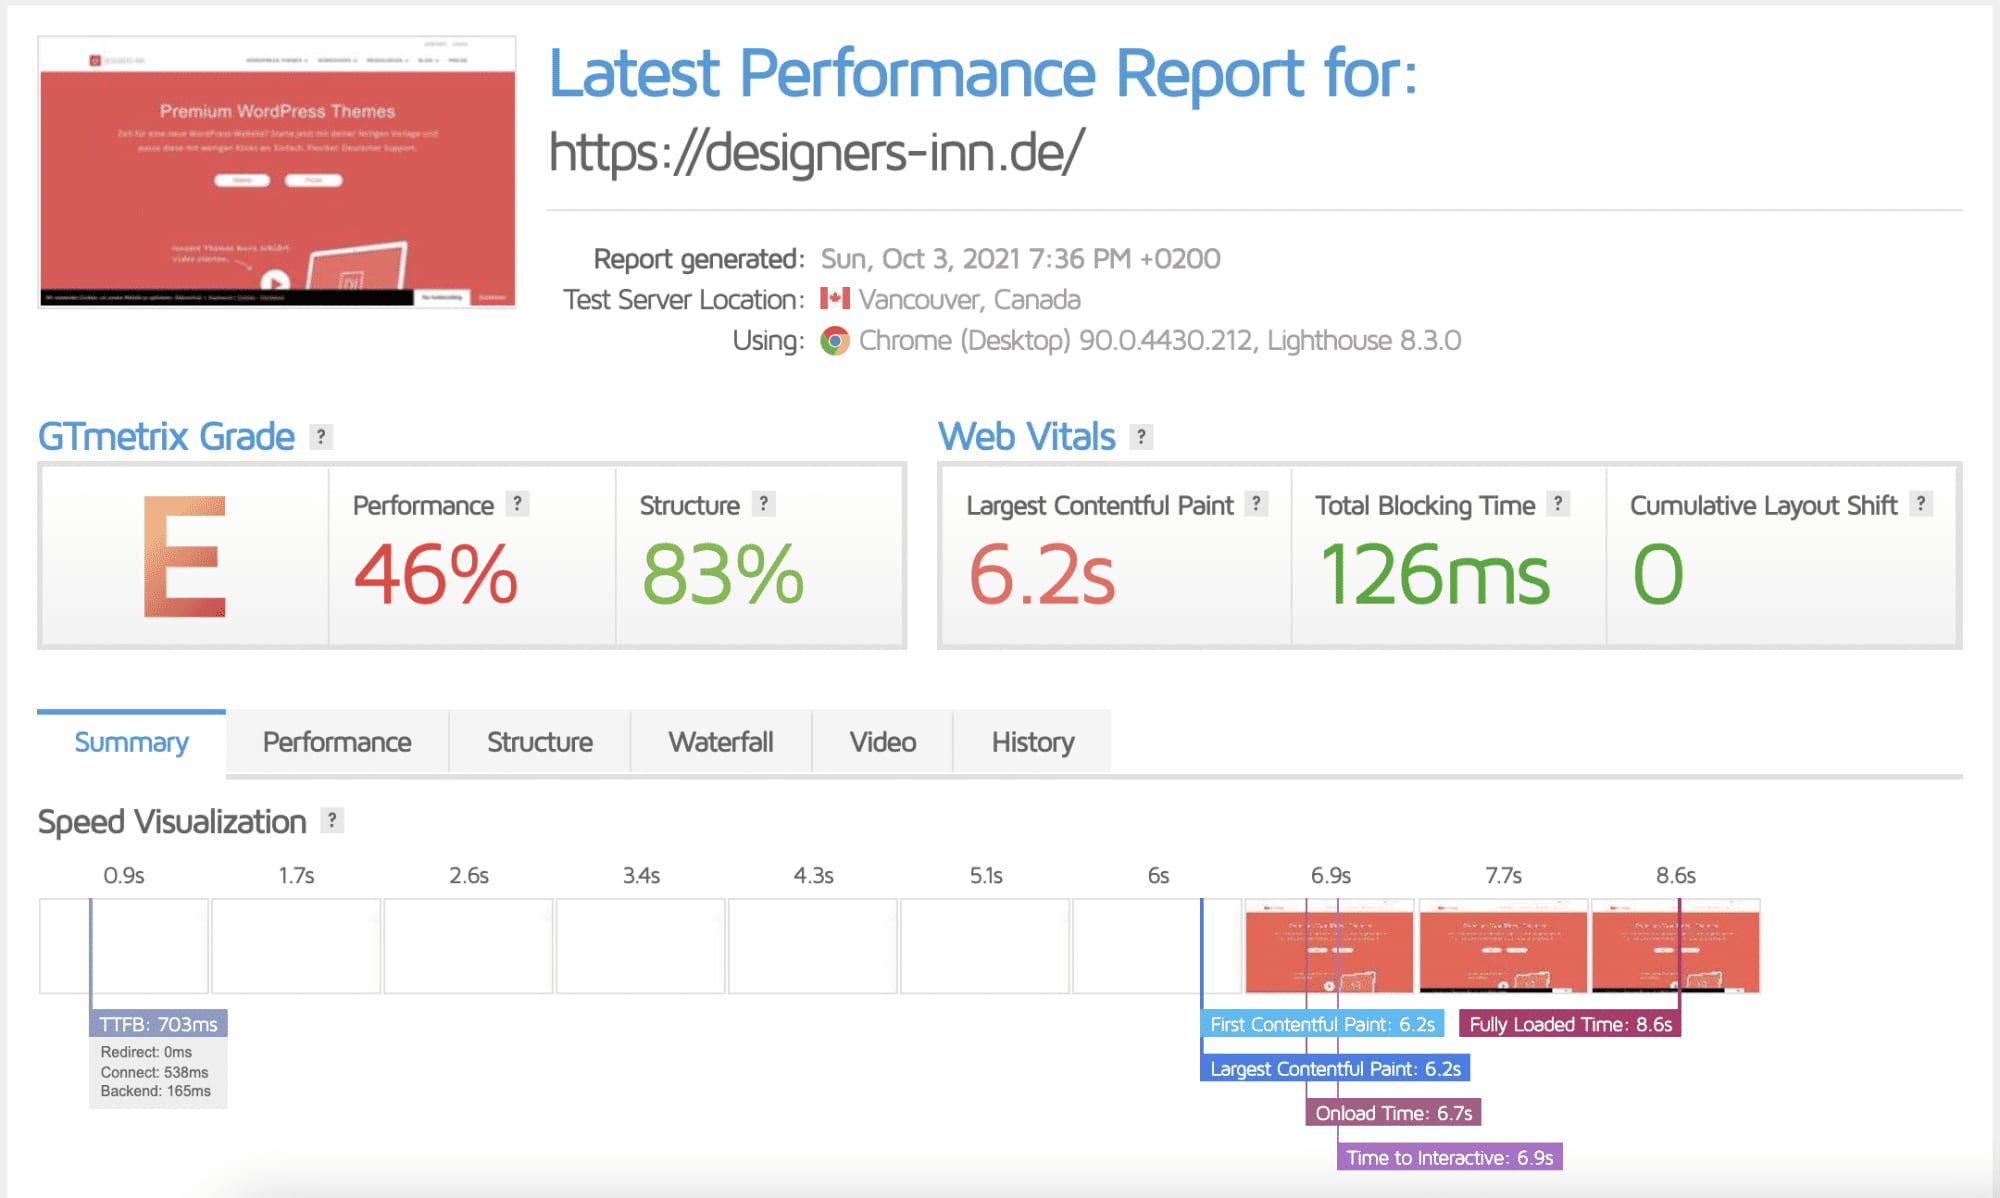Viewport: 2000px width, 1198px height.
Task: Click question mark next to Structure score
Action: click(764, 504)
